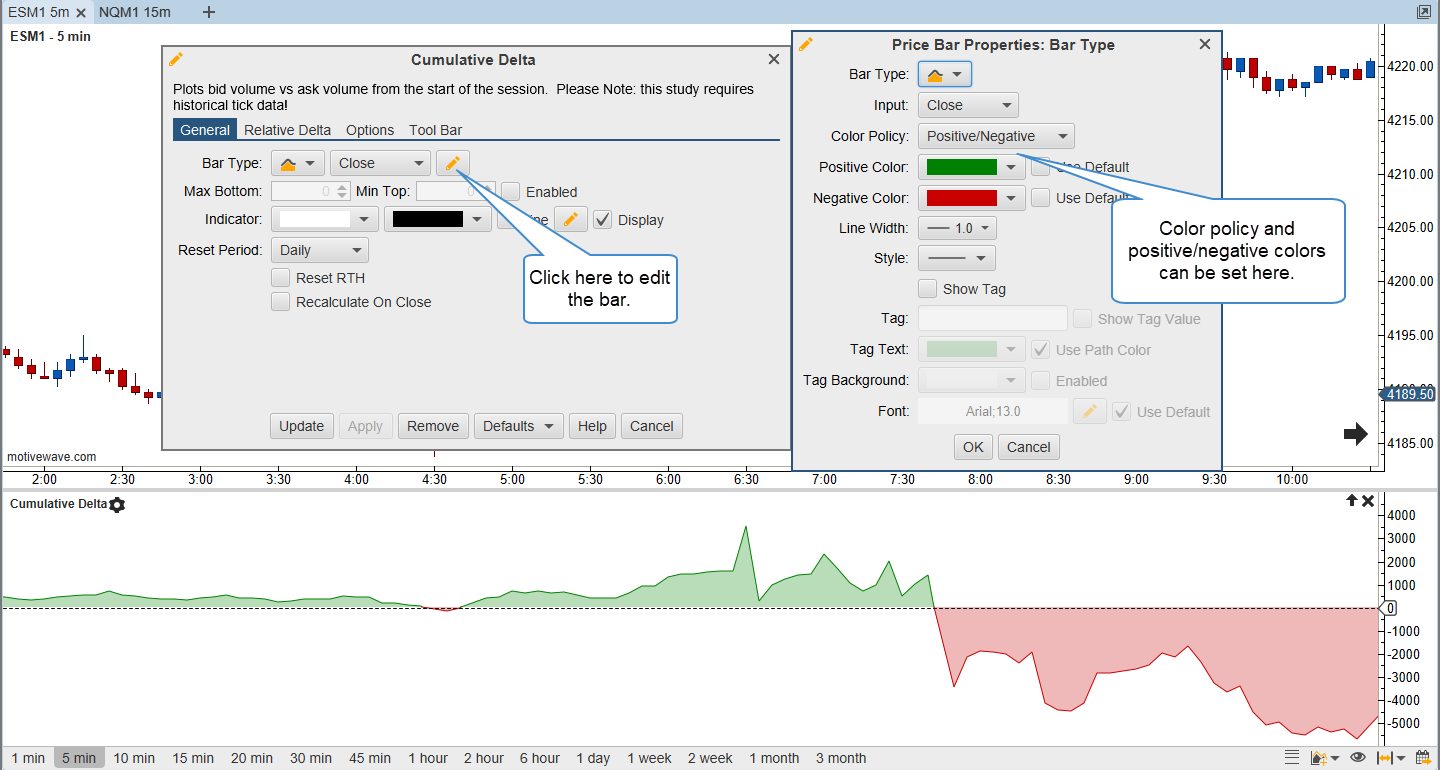
Task: Open the Line Width dropdown
Action: tap(957, 228)
